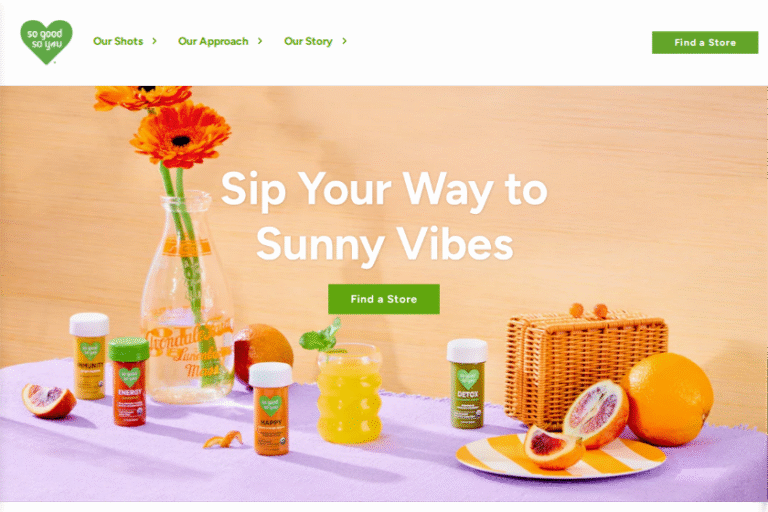
Task: Click the striped plate with blood orange
Action: [560, 457]
